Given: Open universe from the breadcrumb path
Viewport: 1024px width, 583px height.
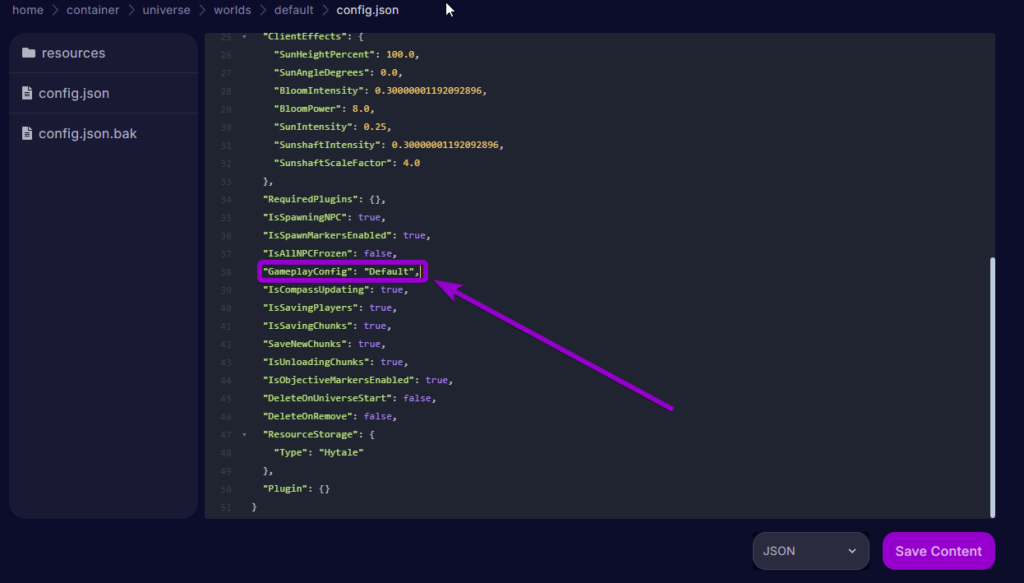Looking at the screenshot, I should pos(166,10).
